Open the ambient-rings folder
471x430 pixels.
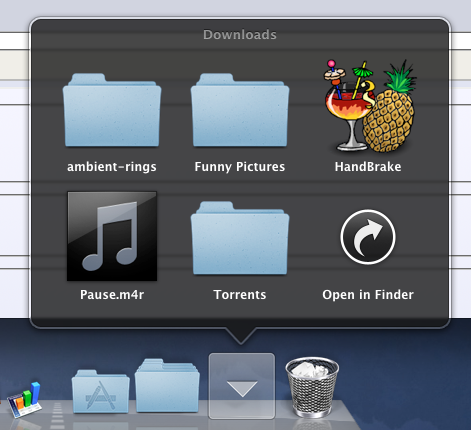pyautogui.click(x=112, y=110)
